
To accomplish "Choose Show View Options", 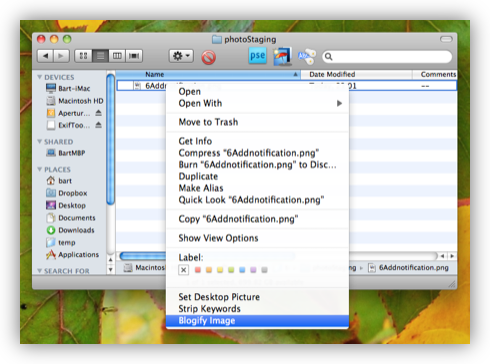I will 257,238.
